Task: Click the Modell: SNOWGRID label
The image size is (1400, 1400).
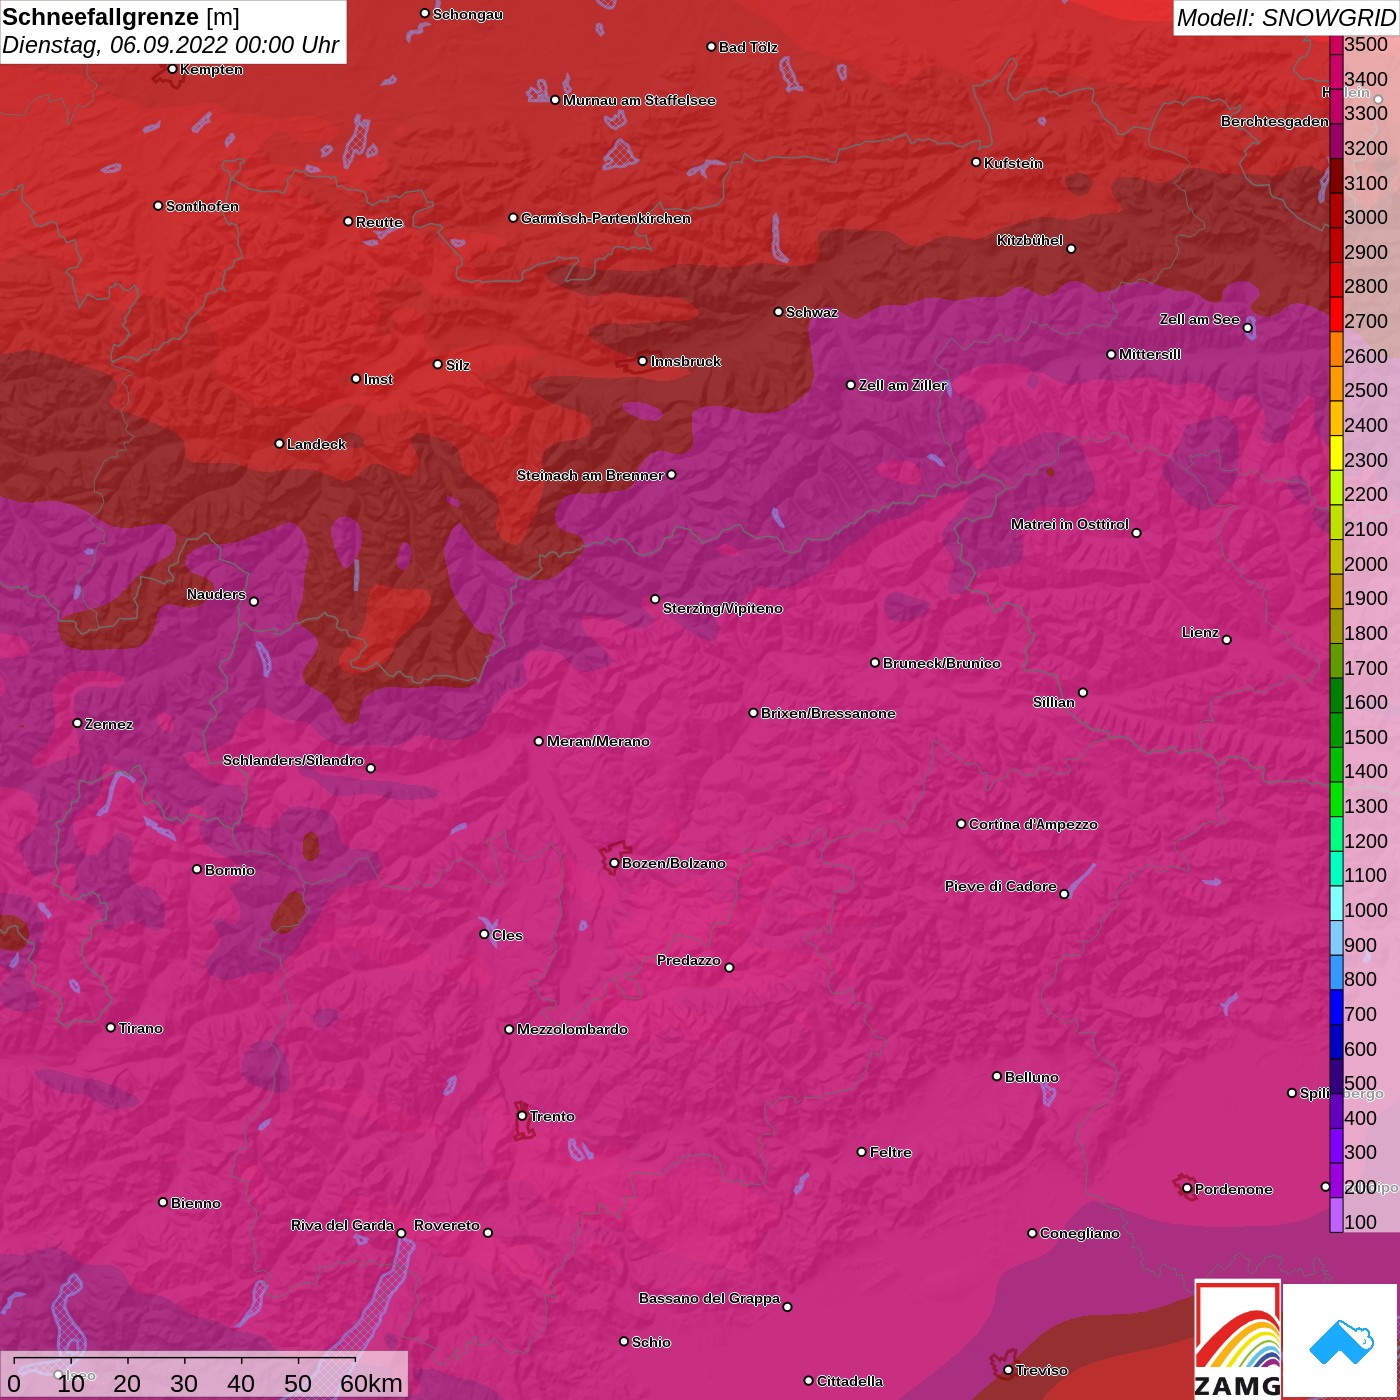Action: click(1285, 17)
